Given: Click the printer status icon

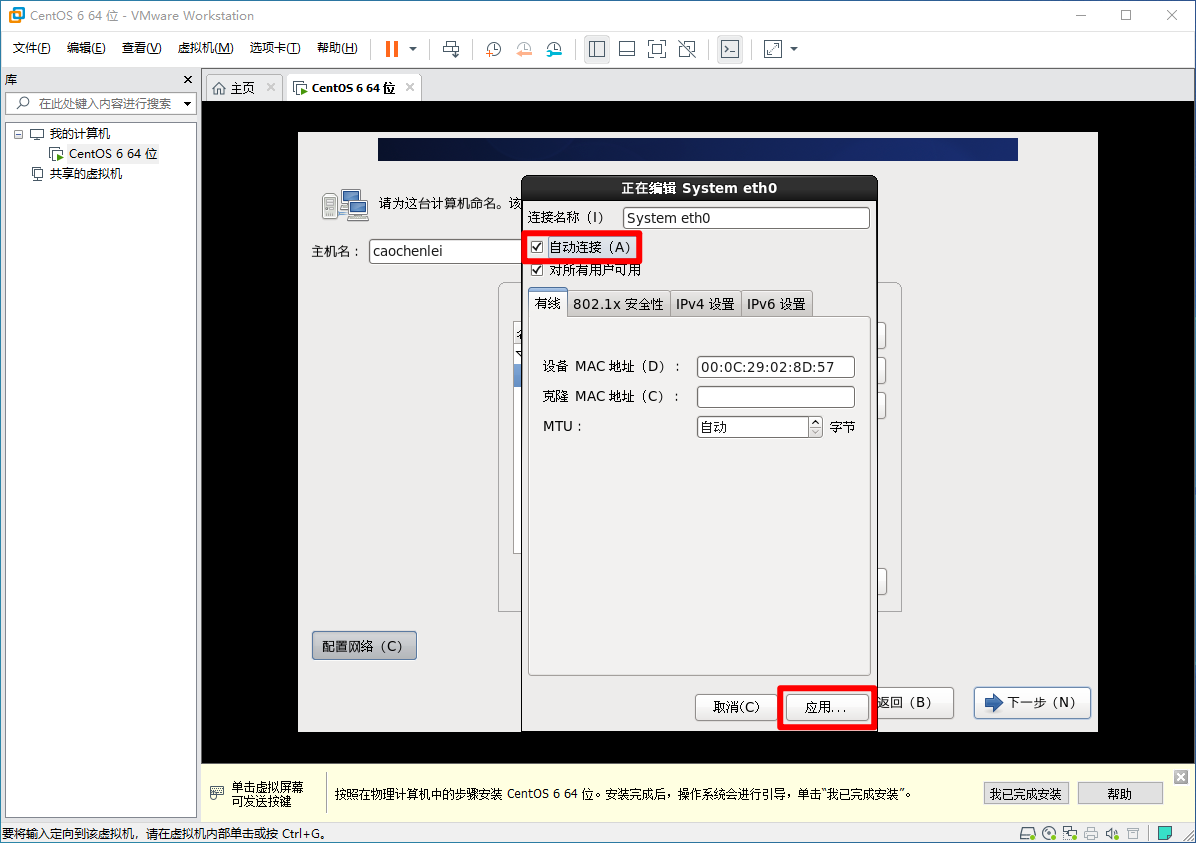Looking at the screenshot, I should point(1092,833).
